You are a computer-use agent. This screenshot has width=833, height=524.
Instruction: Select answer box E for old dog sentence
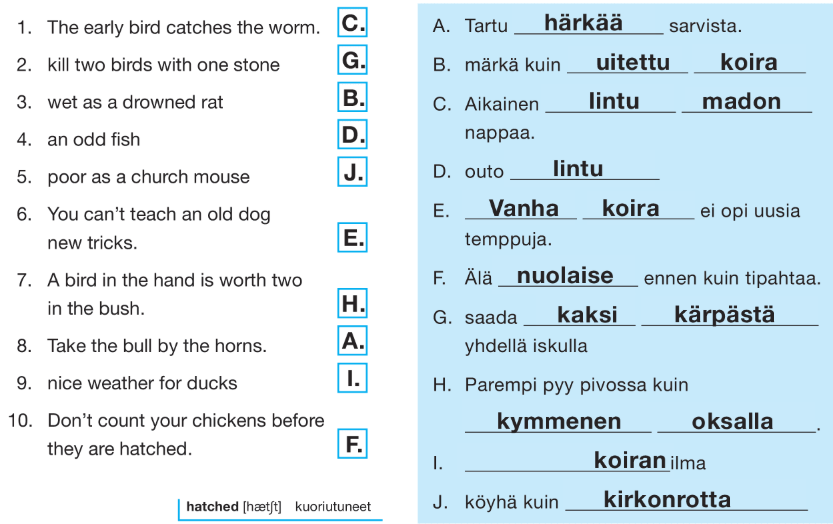352,237
